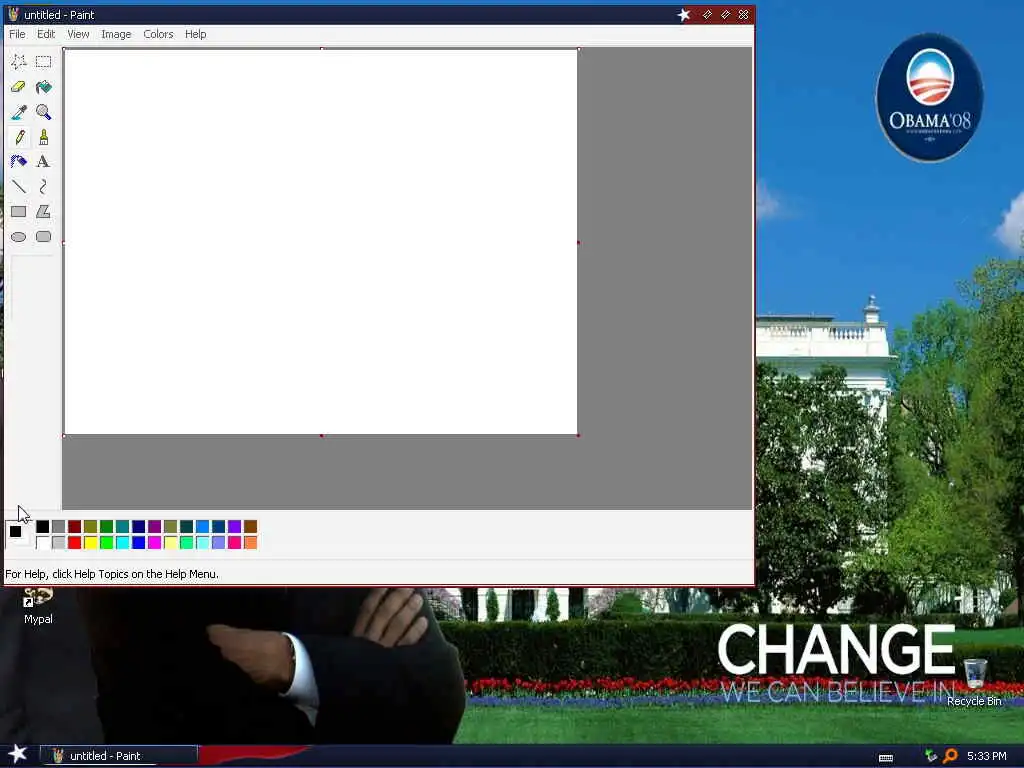Pick the light gray swatch
The width and height of the screenshot is (1024, 768).
(58, 543)
